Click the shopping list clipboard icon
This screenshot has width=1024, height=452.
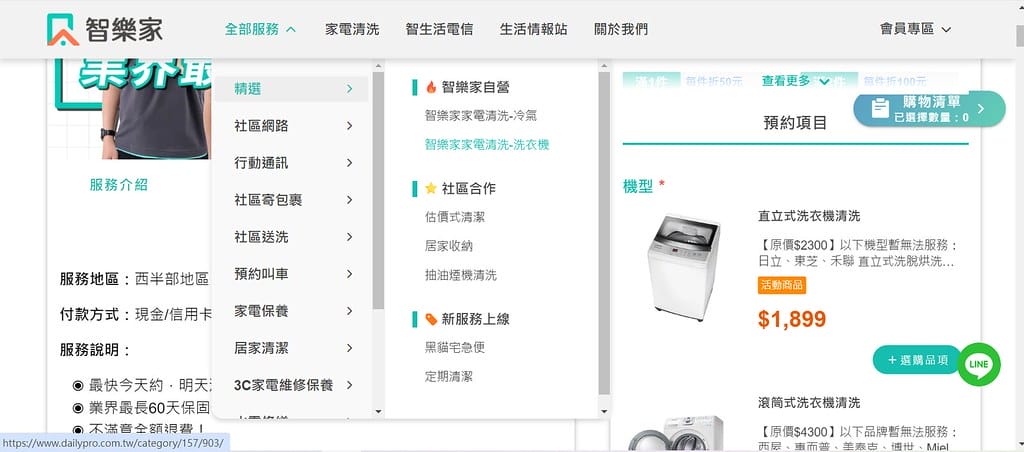point(880,108)
